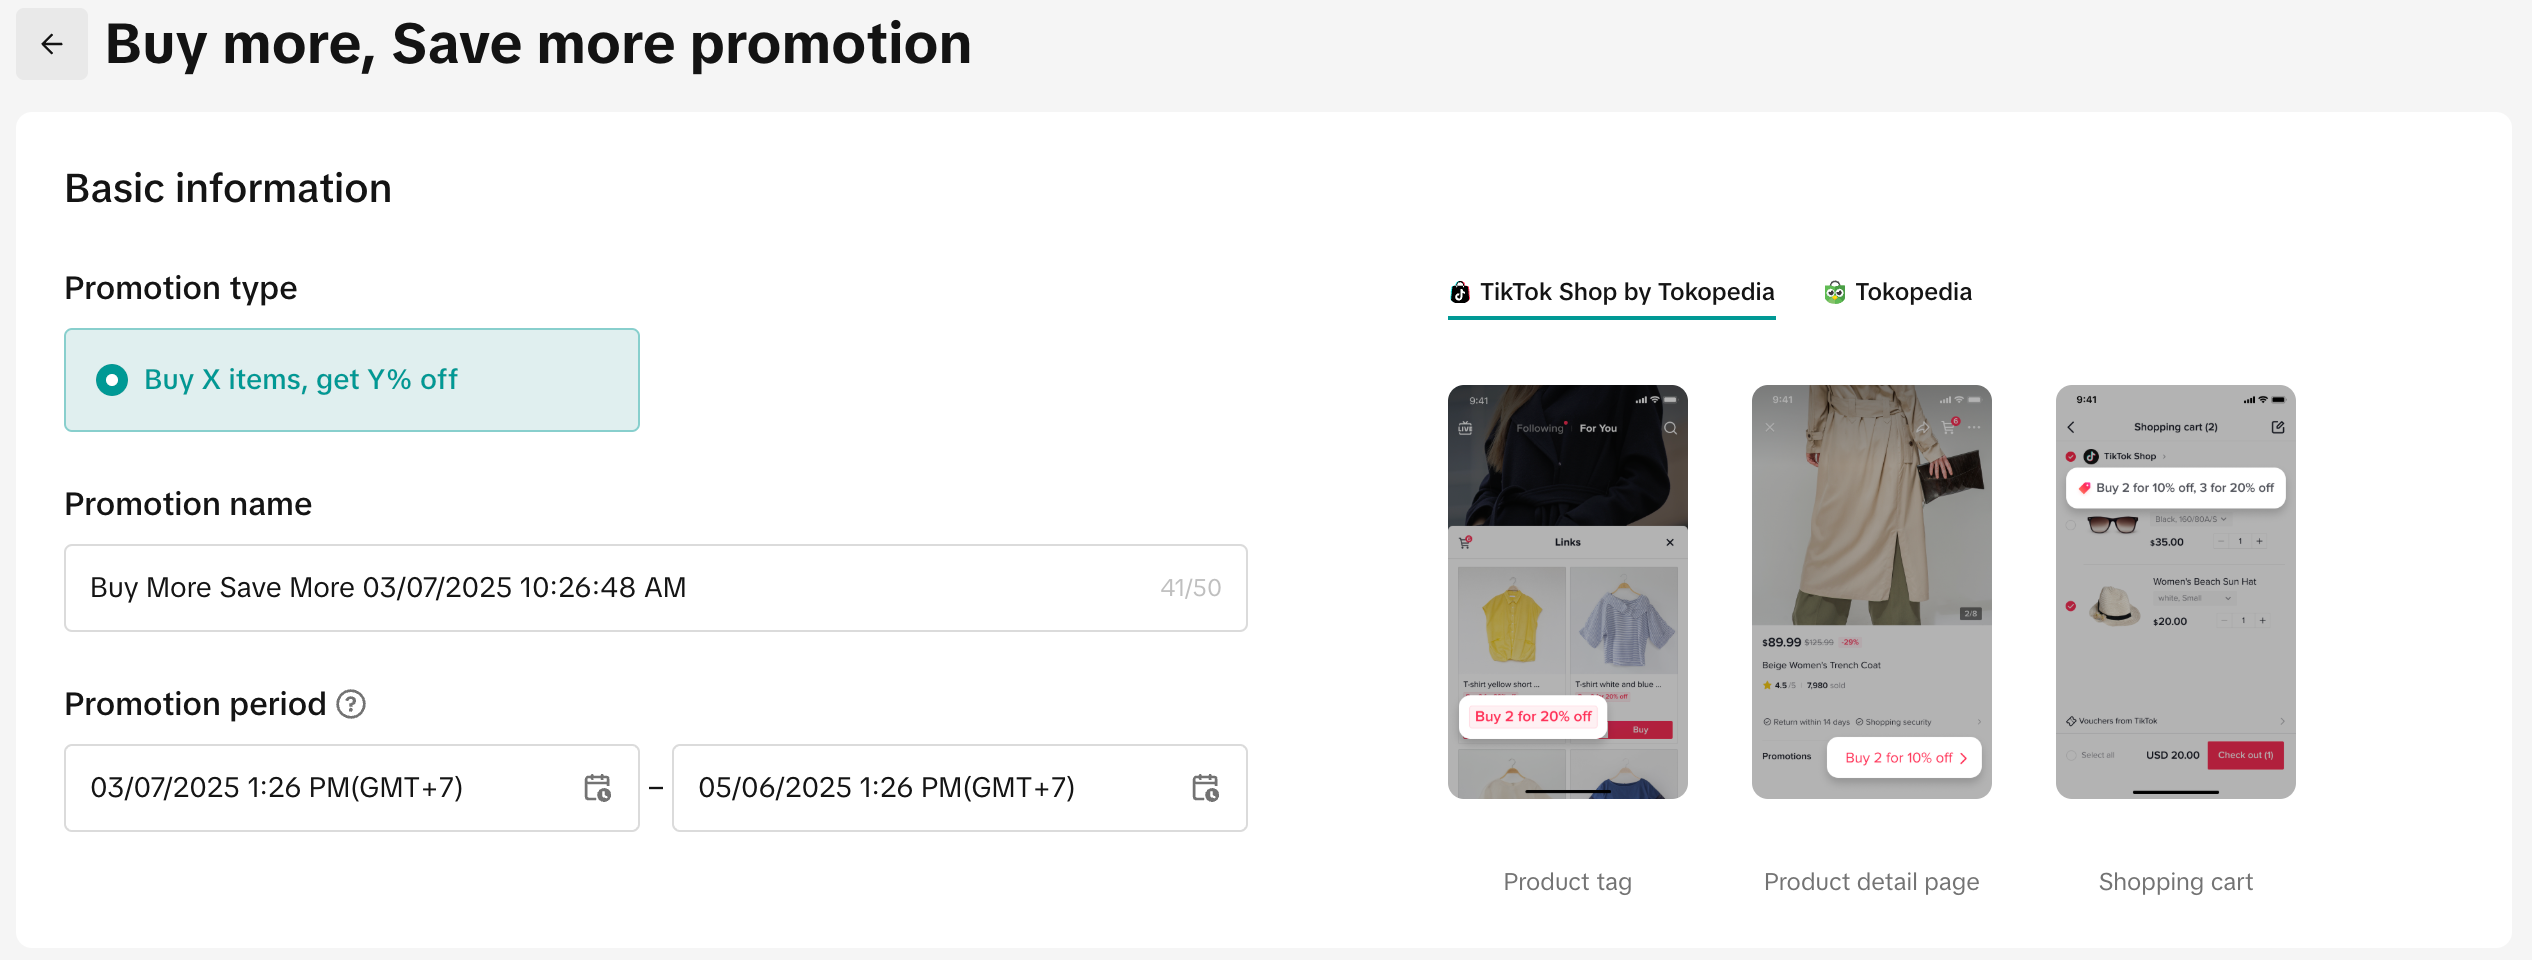Click the back arrow button
The width and height of the screenshot is (2532, 960).
52,44
